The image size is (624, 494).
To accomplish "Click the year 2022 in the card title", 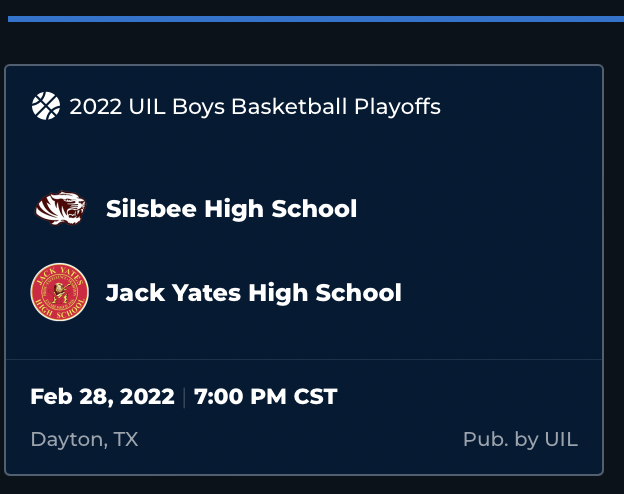I will [x=96, y=107].
